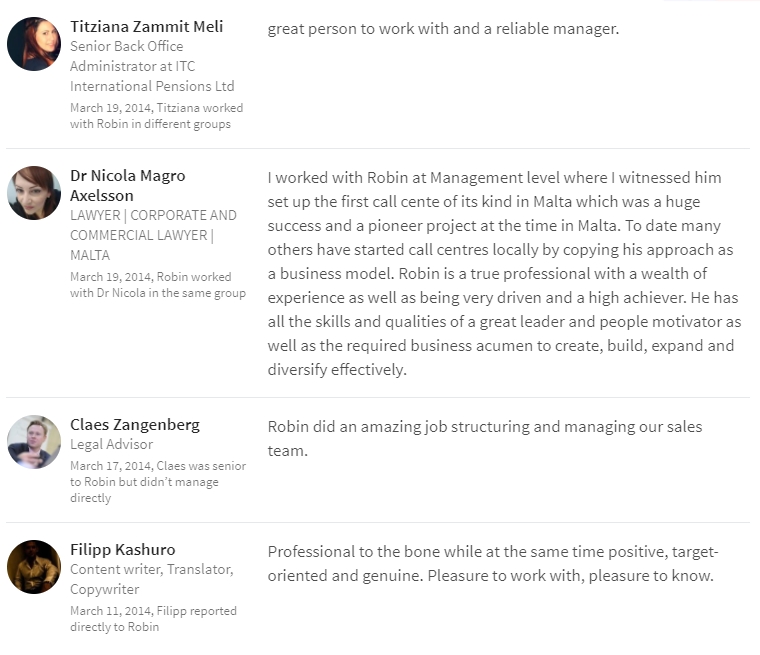This screenshot has width=760, height=655.
Task: Click the 'reliable manager' recommendation text
Action: click(443, 29)
